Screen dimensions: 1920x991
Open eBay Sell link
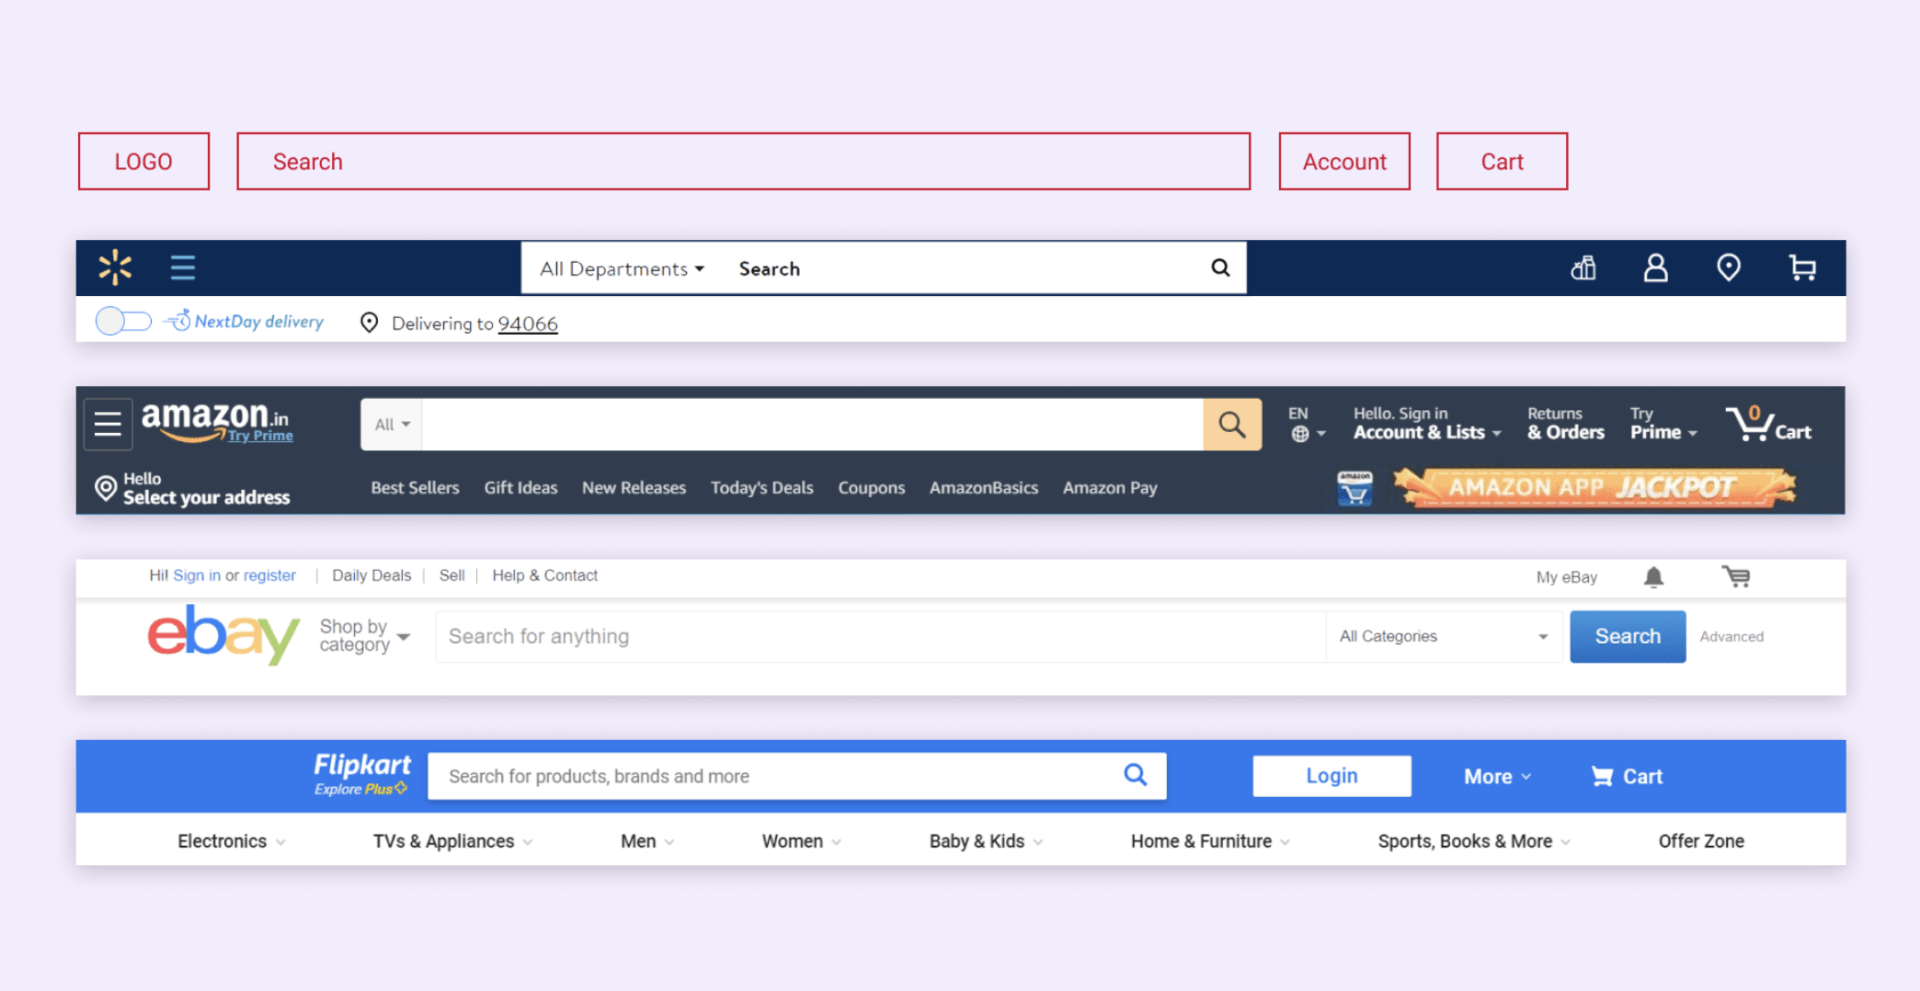coord(452,576)
